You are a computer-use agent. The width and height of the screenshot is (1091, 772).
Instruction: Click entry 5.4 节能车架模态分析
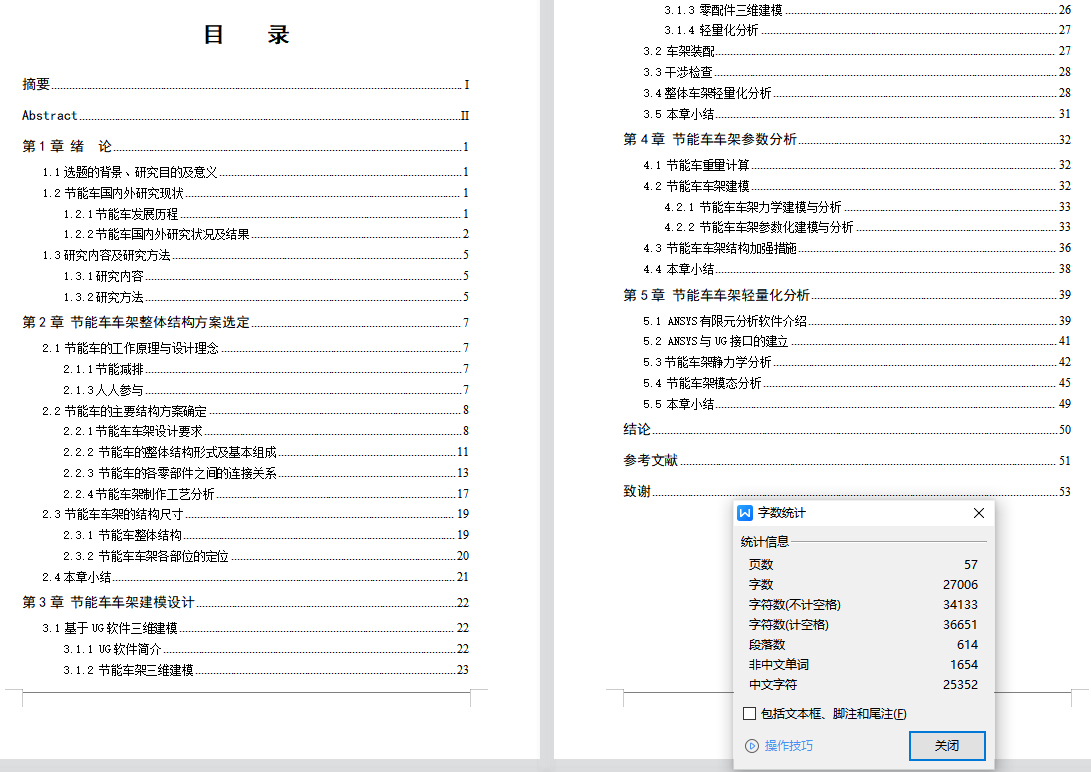[857, 383]
